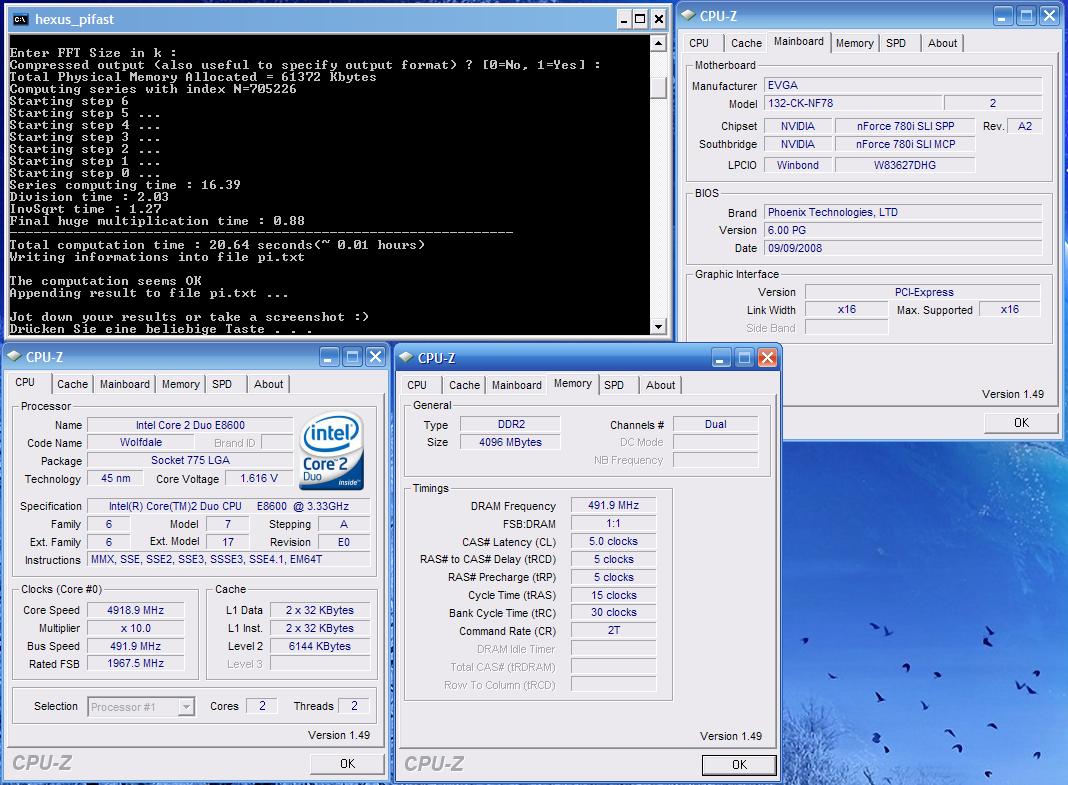Maximize the hexus_pifast console window

tap(640, 19)
